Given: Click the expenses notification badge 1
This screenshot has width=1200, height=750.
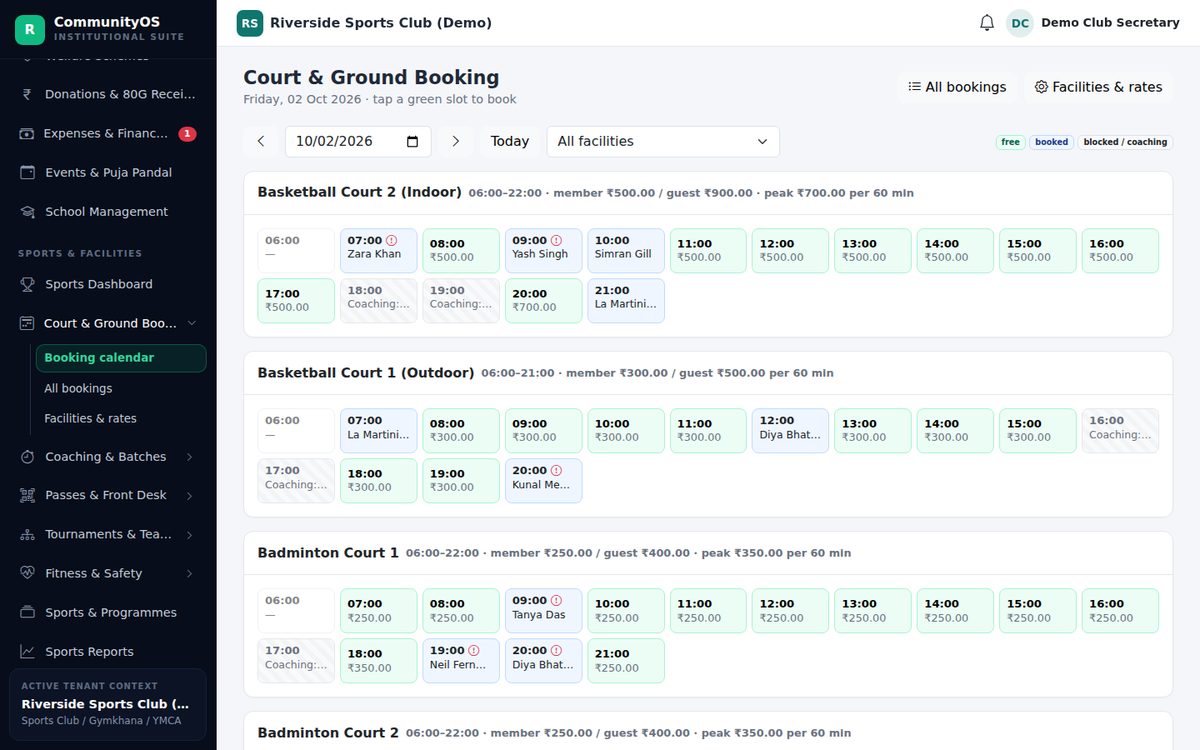Looking at the screenshot, I should pos(187,133).
